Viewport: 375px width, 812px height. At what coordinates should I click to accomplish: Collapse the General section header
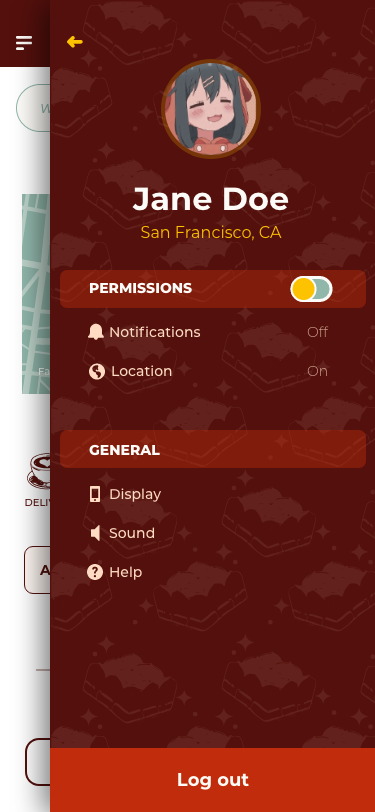coord(213,449)
